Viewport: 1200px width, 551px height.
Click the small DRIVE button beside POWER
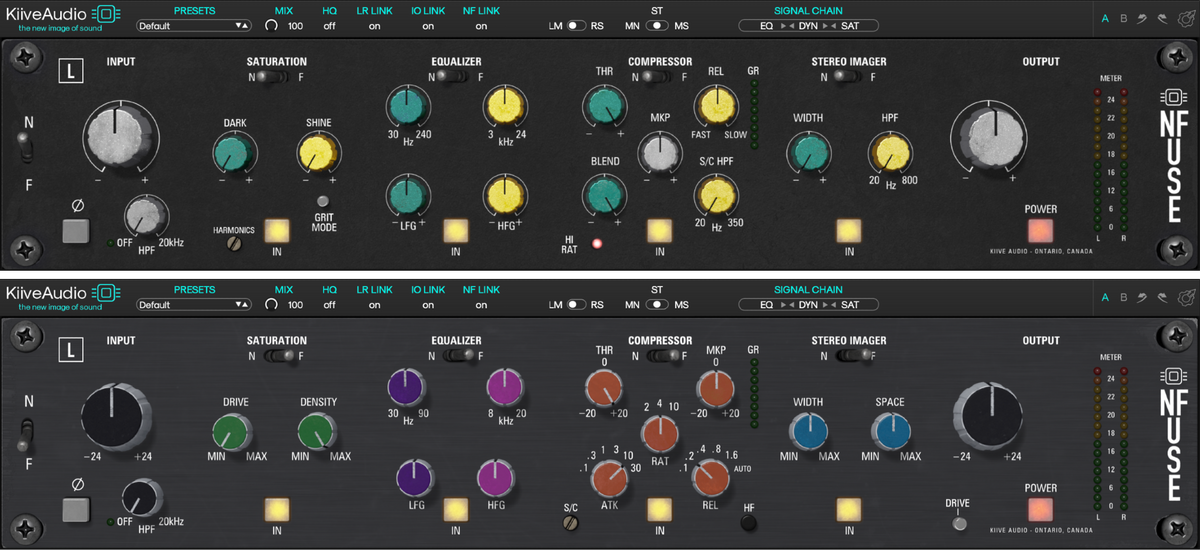coord(959,523)
